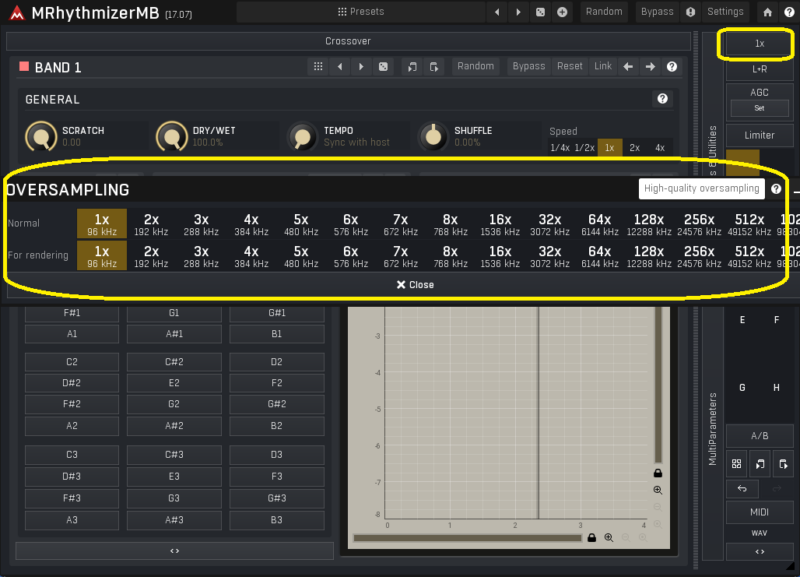
Task: Toggle the Band 1 enable red square
Action: [x=24, y=67]
